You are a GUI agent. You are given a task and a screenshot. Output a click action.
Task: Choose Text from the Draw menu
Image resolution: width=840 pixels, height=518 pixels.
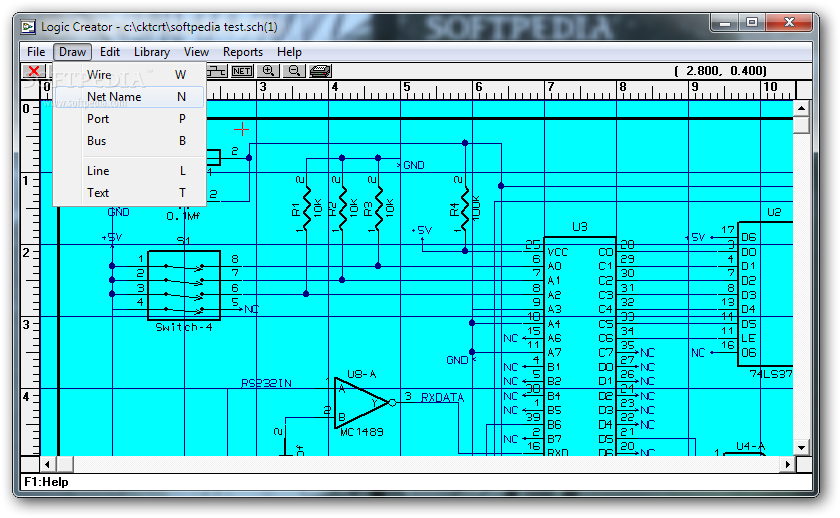pyautogui.click(x=130, y=193)
